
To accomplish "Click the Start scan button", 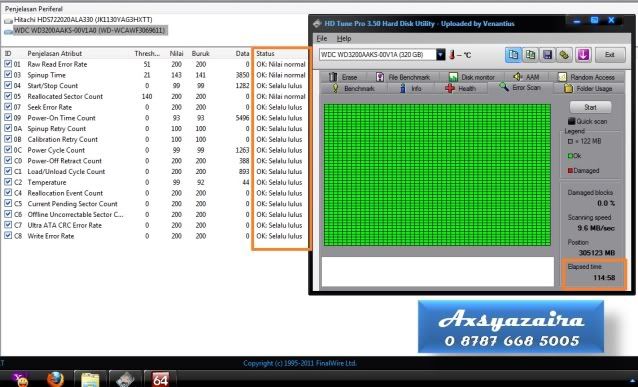I will [590, 107].
